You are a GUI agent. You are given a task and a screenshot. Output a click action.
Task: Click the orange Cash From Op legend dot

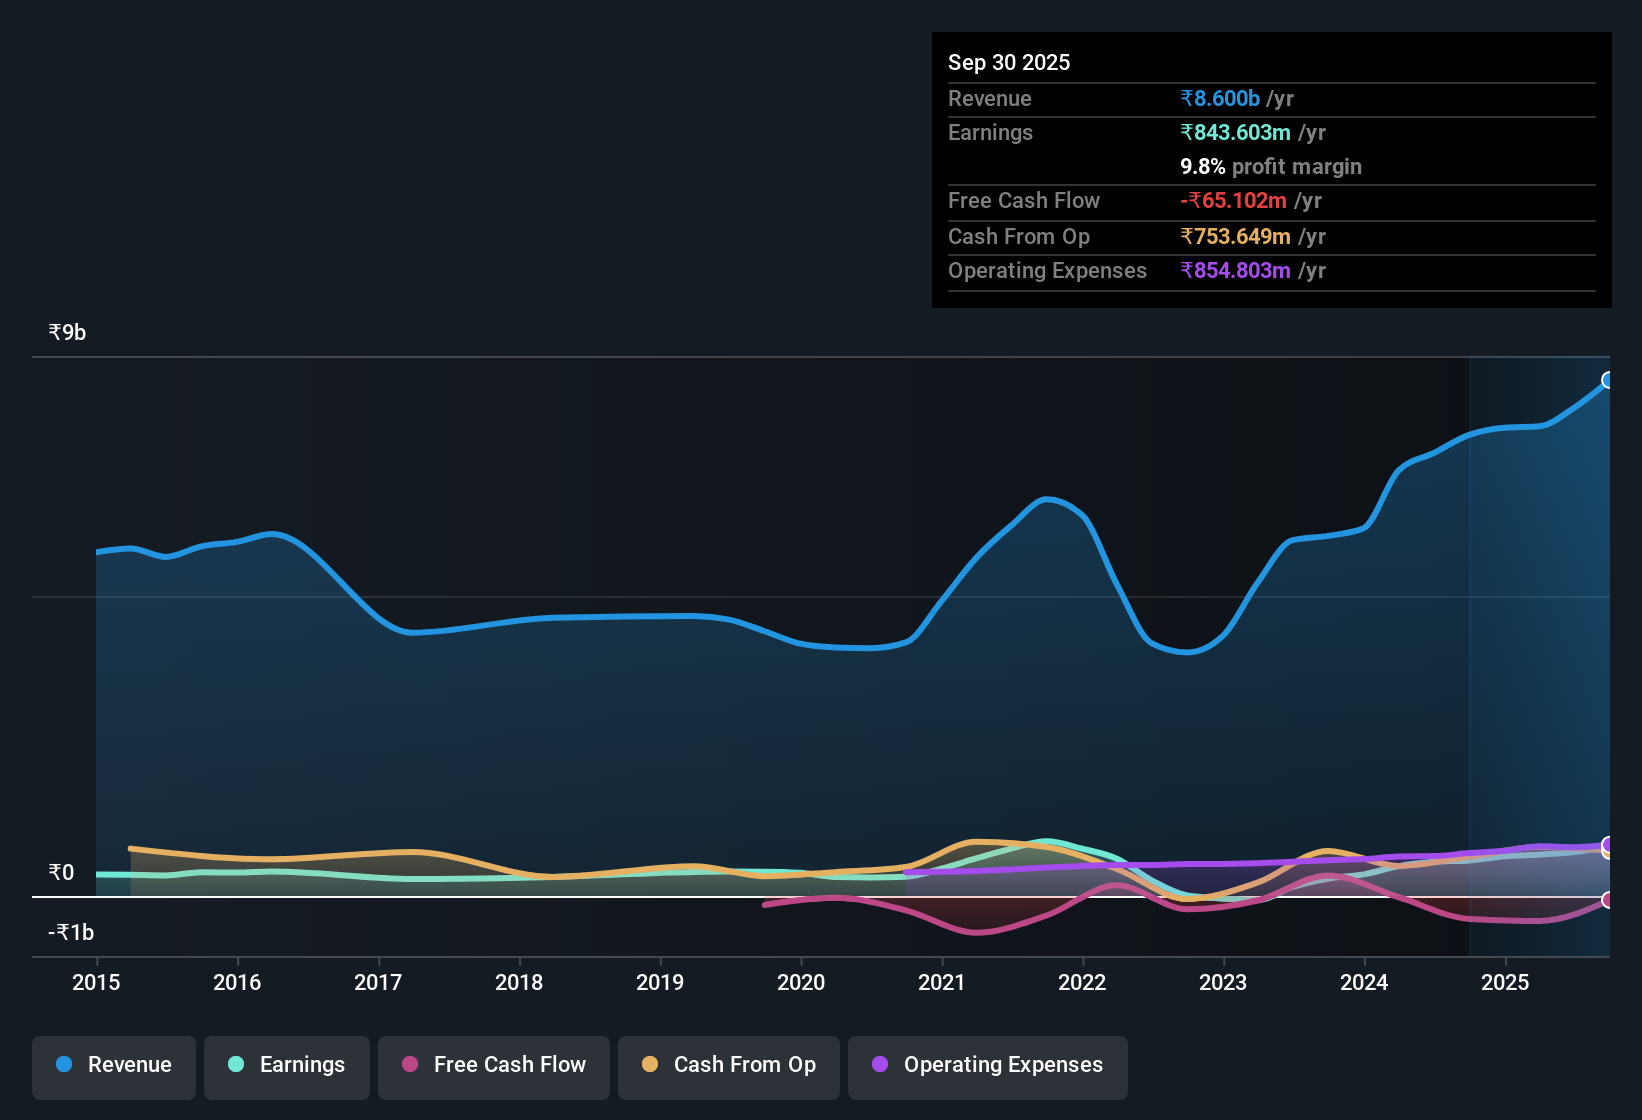pyautogui.click(x=651, y=1065)
